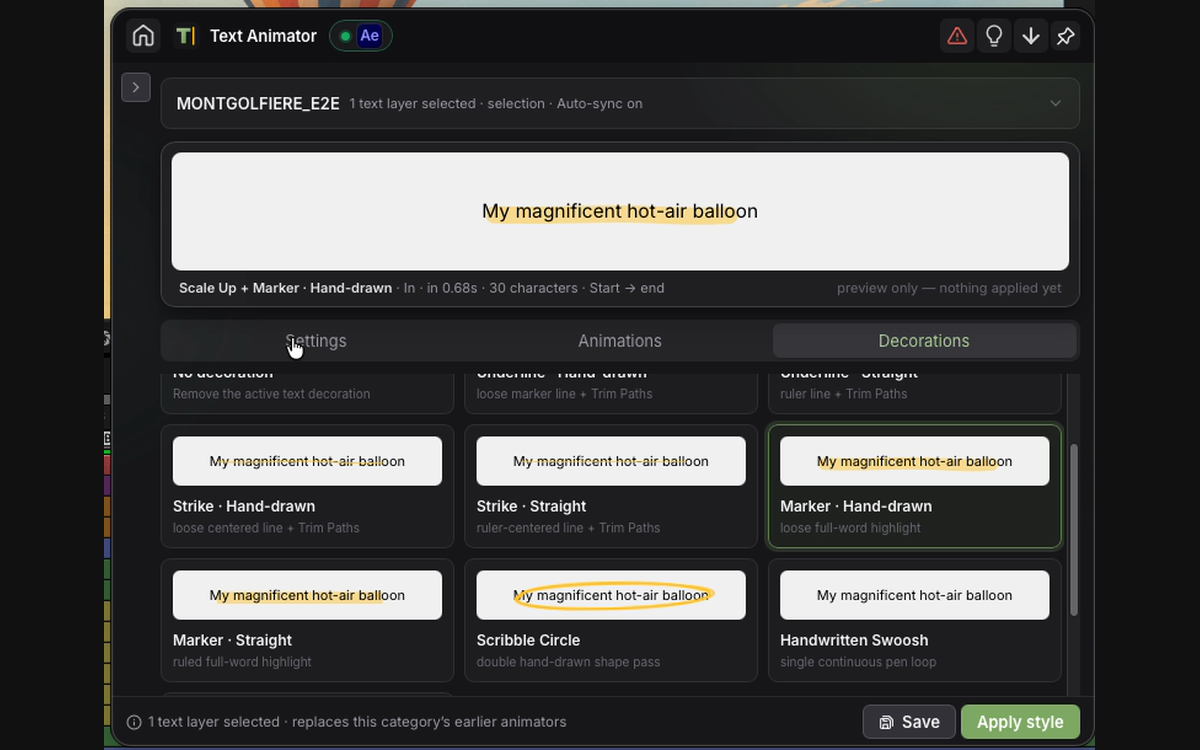Open the Animations tab
This screenshot has height=750, width=1200.
coord(620,341)
